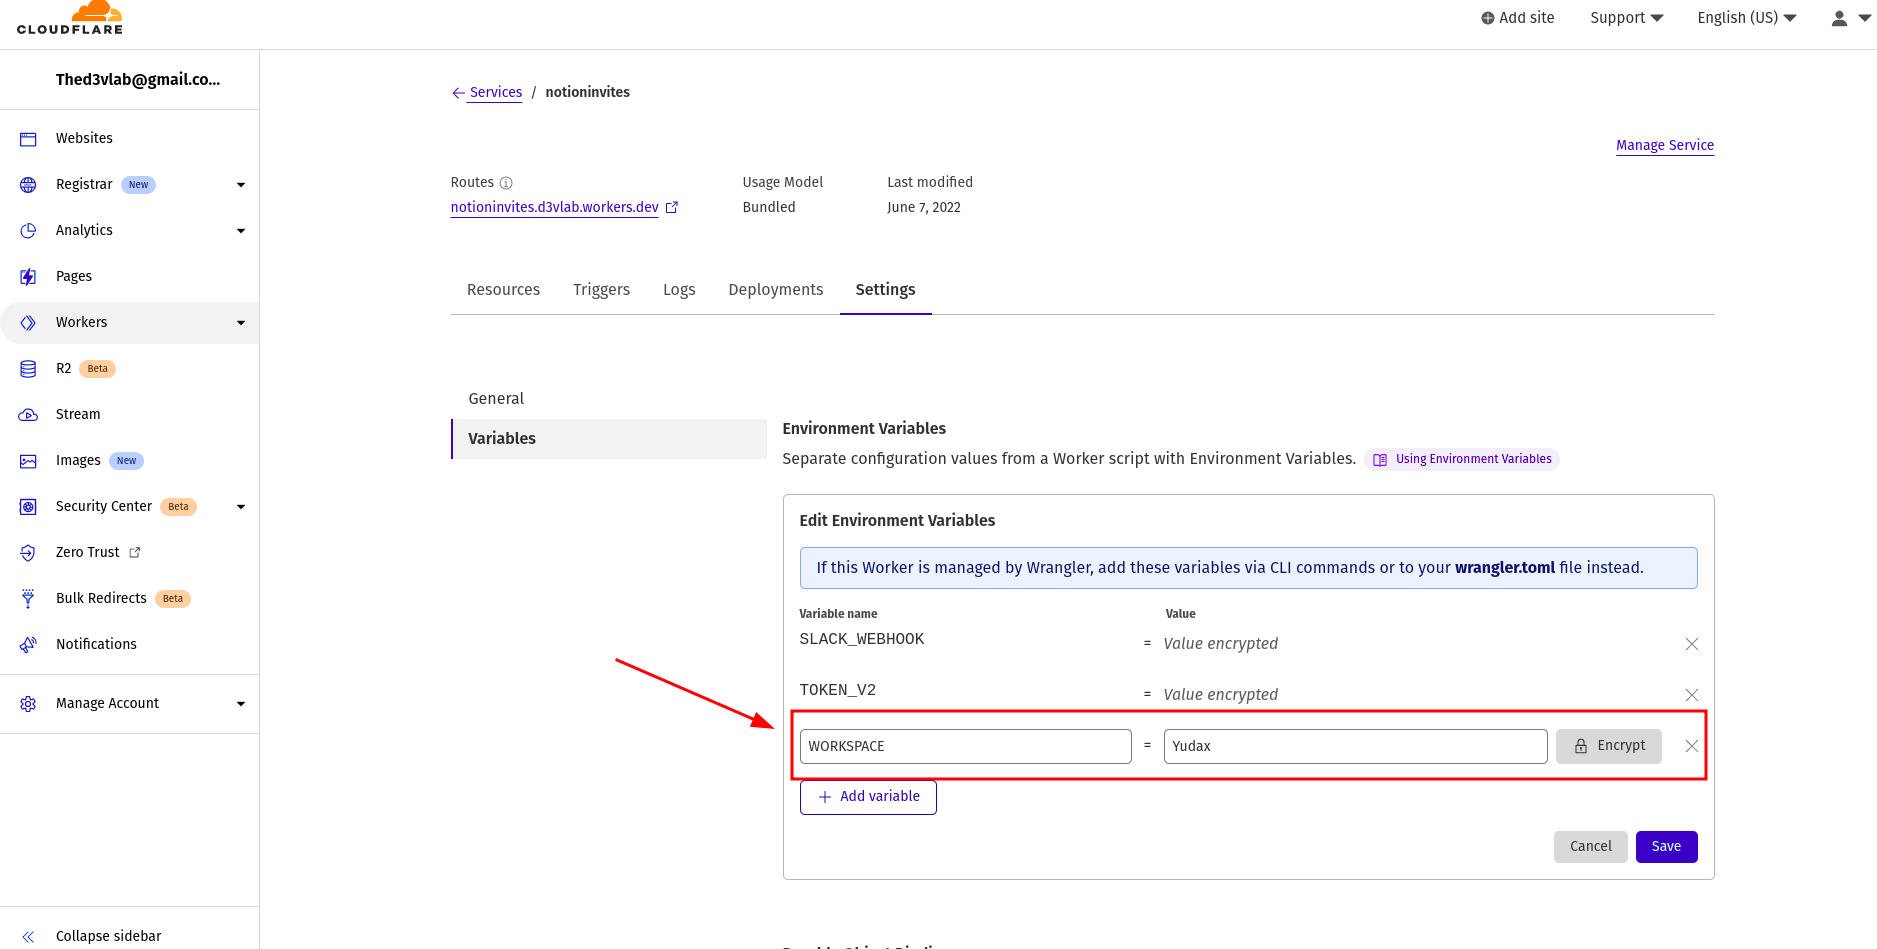1877x949 pixels.
Task: Click the TOKEN_V2 variable name
Action: (x=838, y=690)
